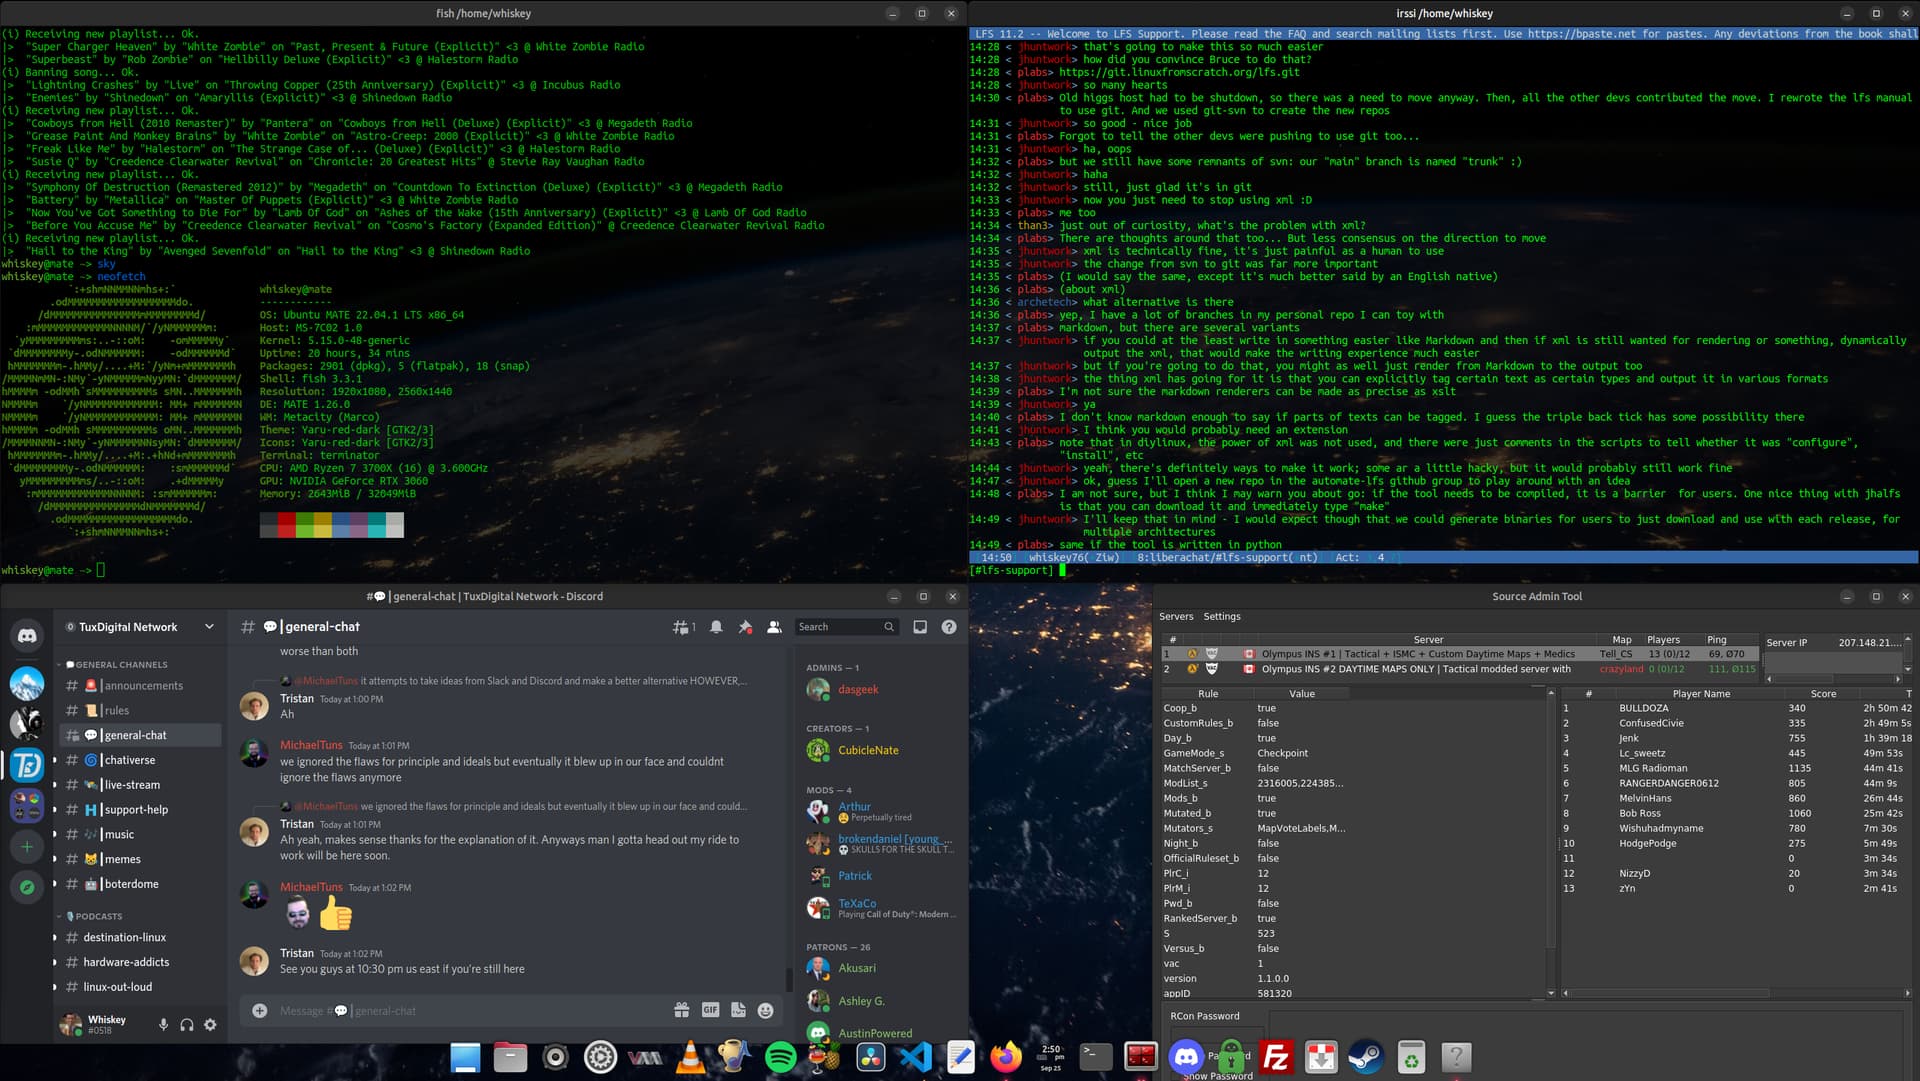Open the Discord help question-mark icon
The width and height of the screenshot is (1920, 1081).
click(949, 627)
